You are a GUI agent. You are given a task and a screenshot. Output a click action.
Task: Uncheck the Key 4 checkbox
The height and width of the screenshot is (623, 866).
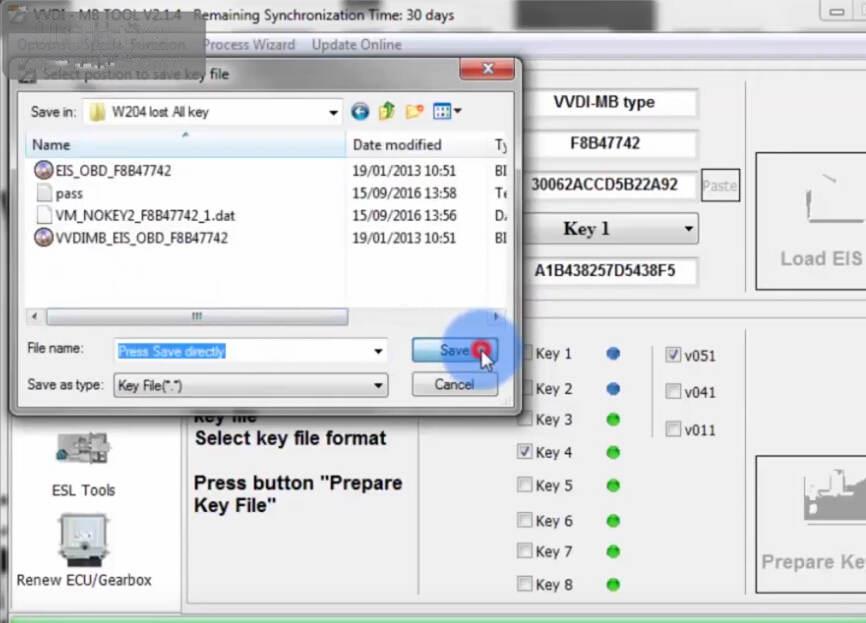click(x=525, y=452)
